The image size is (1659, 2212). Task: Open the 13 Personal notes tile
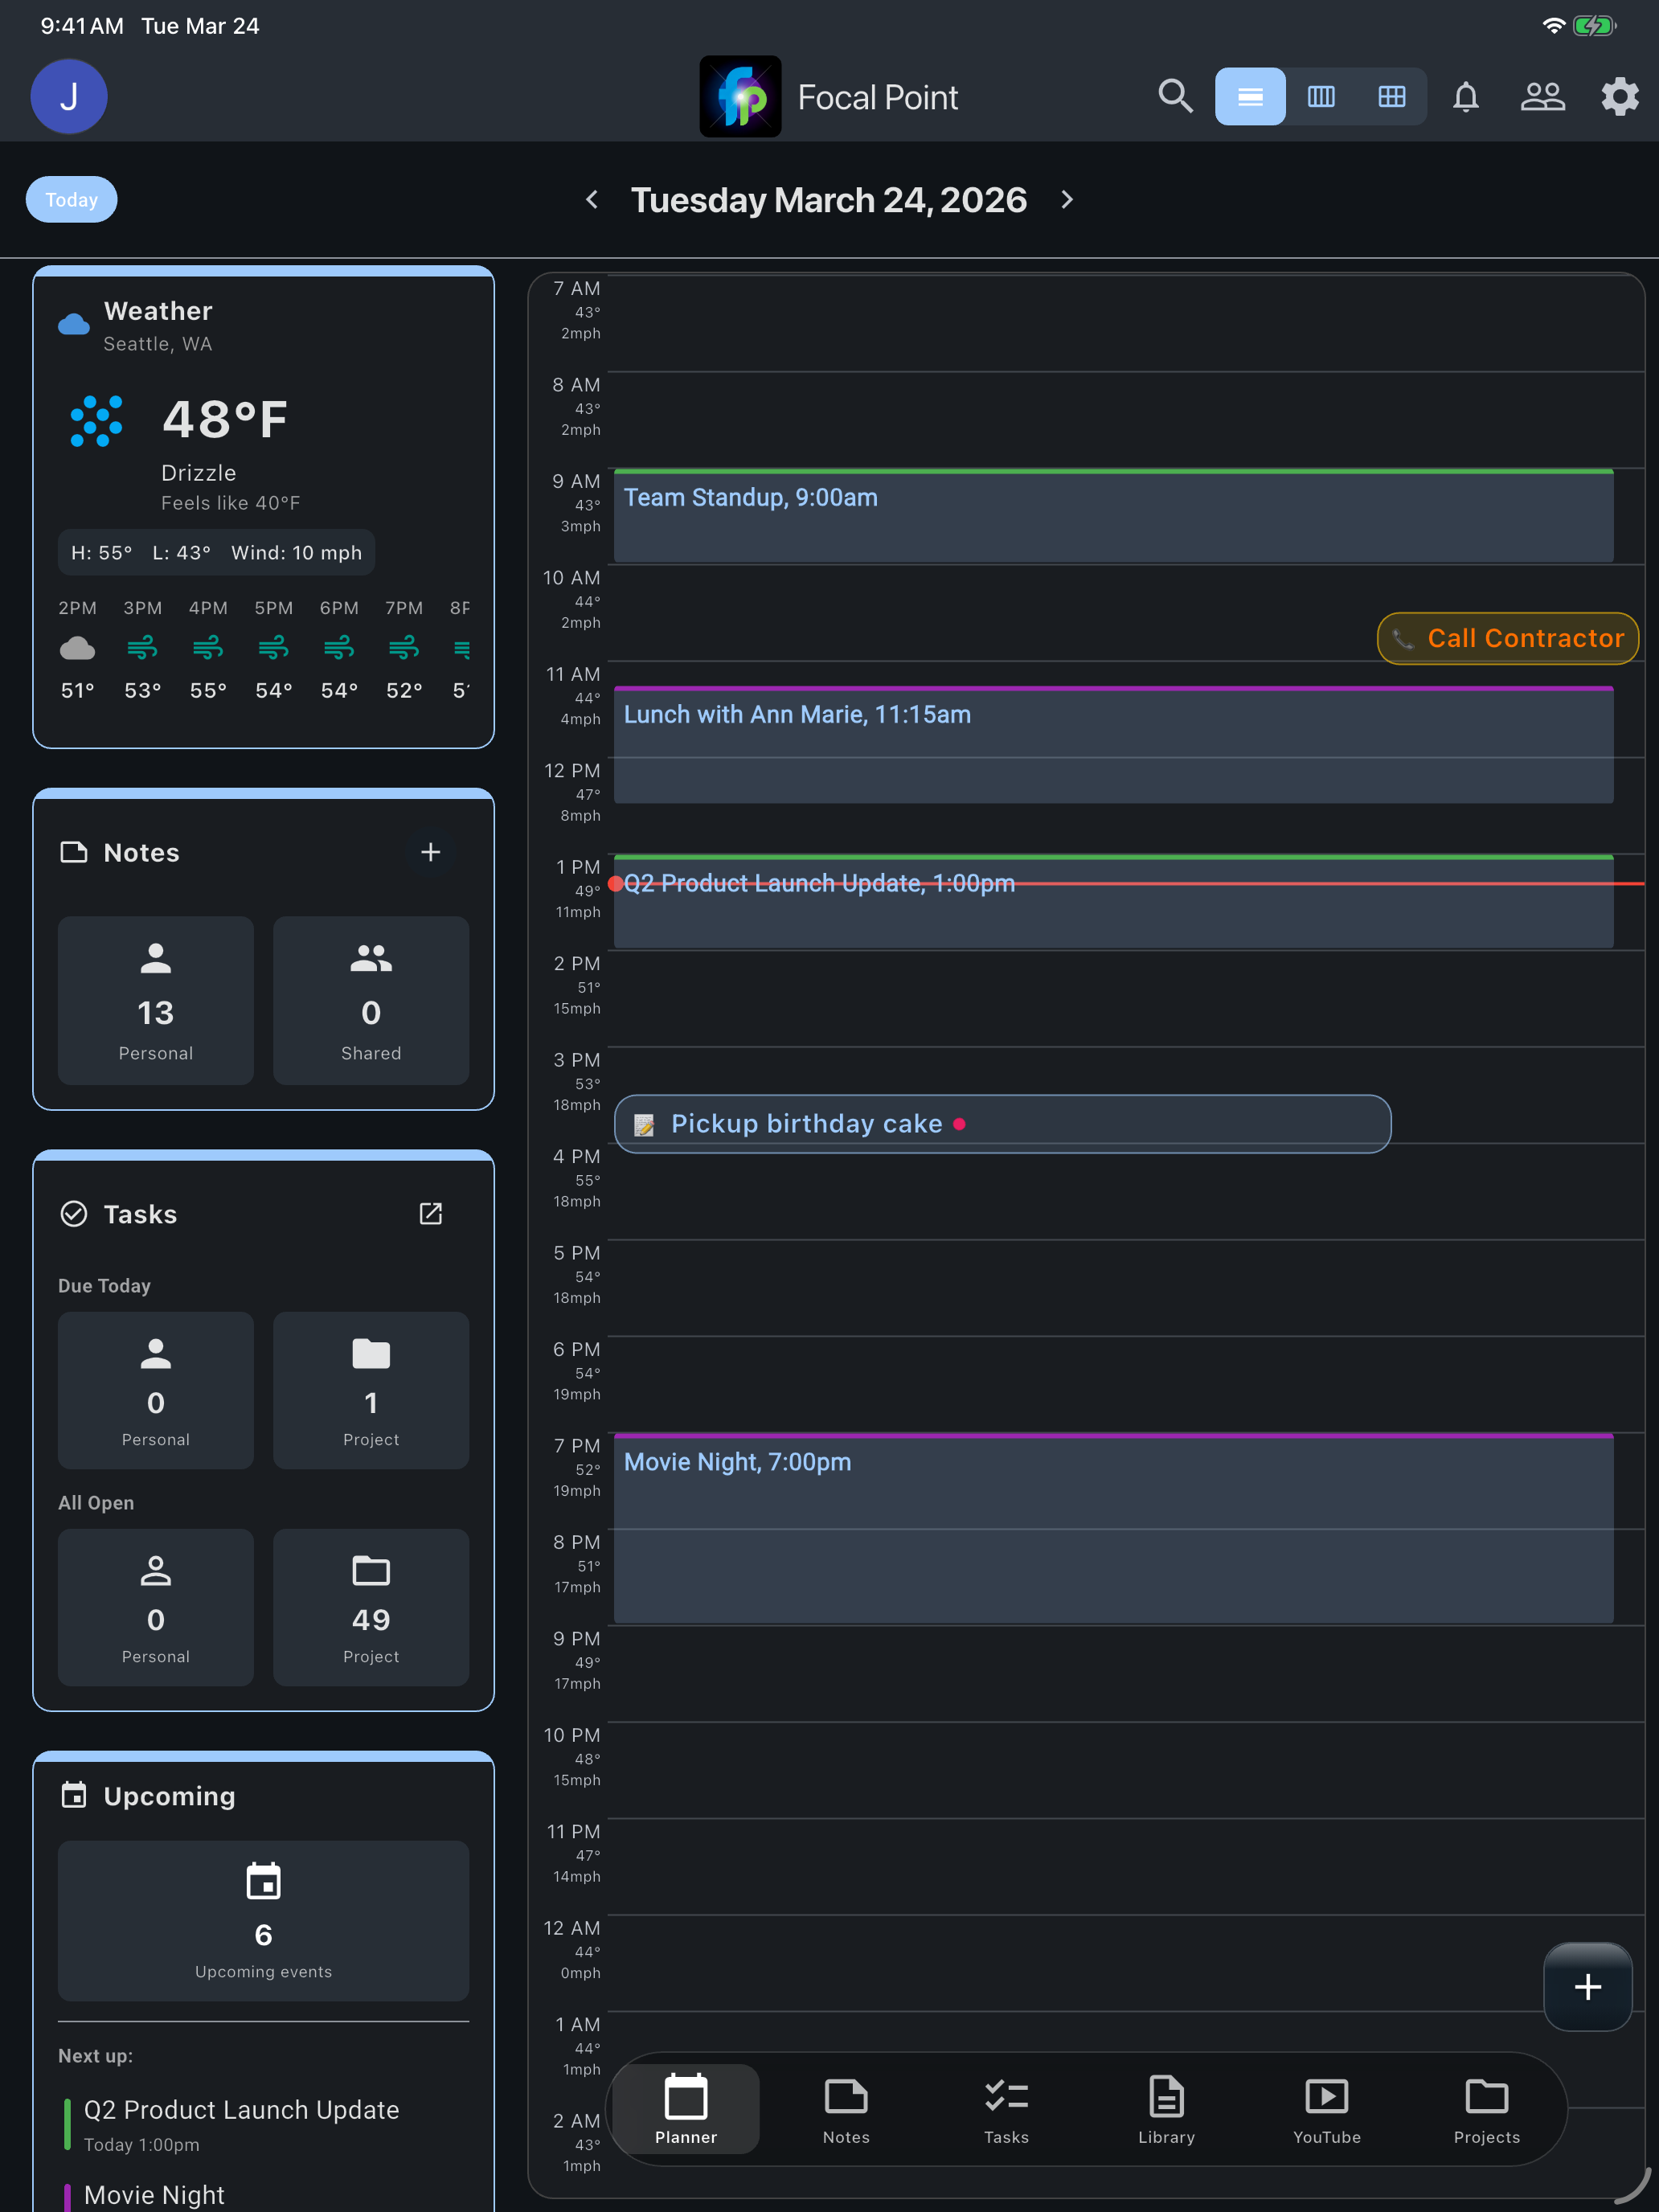pyautogui.click(x=156, y=1000)
